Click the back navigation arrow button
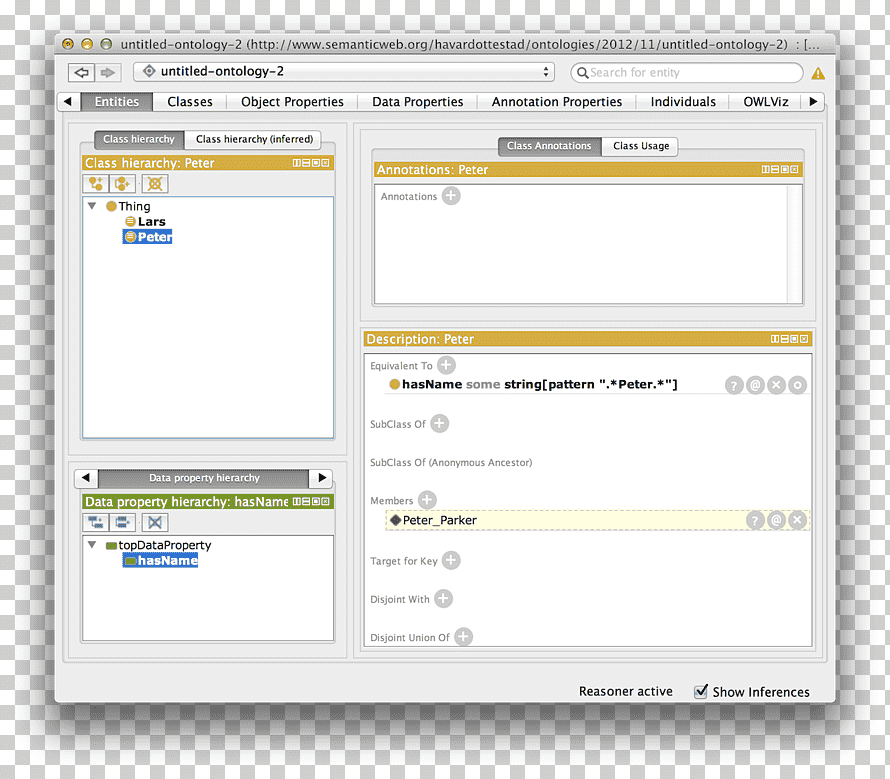Screen dimensions: 890x779 pyautogui.click(x=81, y=73)
